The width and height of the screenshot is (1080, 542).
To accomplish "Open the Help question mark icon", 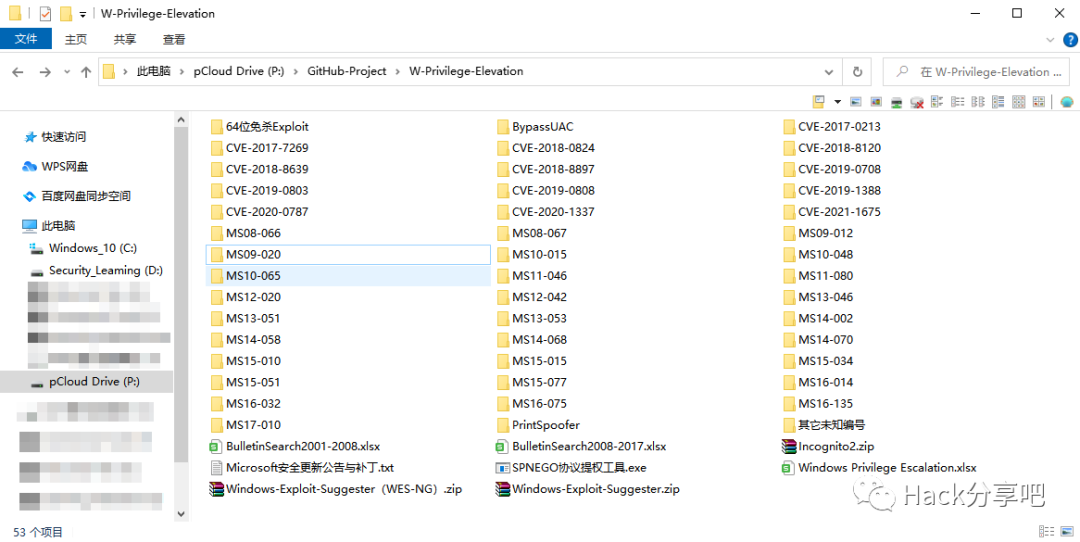I will 1068,39.
